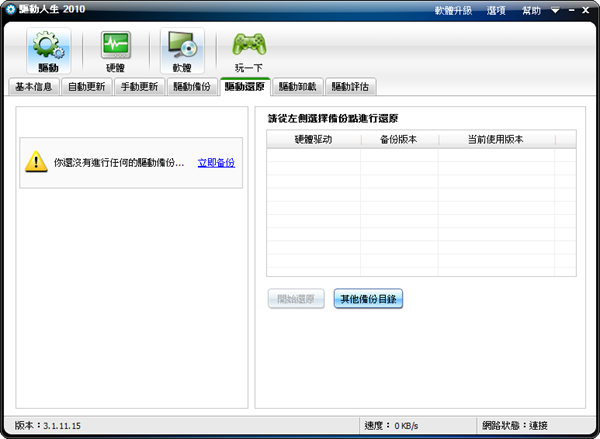Click the yellow warning triangle icon

36,162
